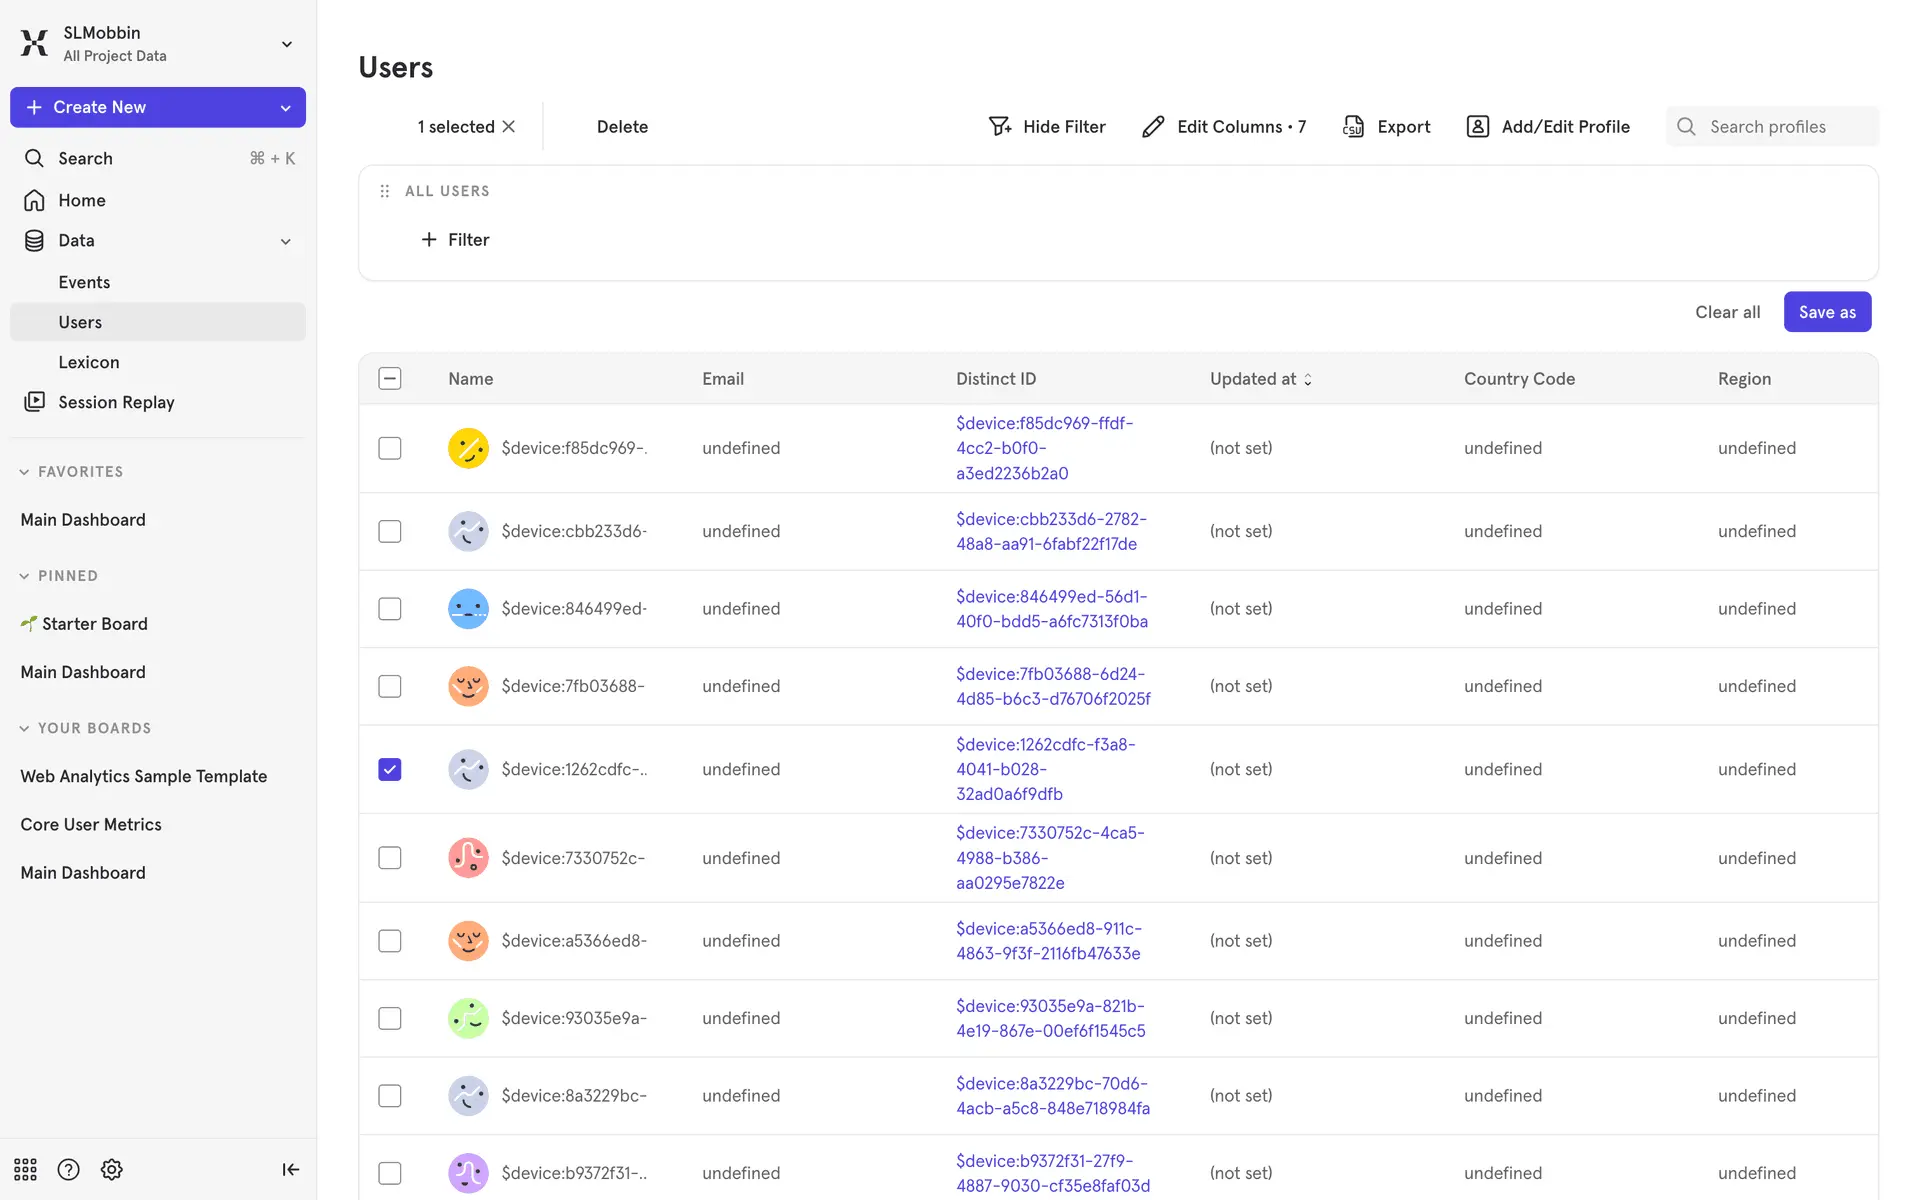Open the apps grid icon in sidebar footer

(25, 1169)
